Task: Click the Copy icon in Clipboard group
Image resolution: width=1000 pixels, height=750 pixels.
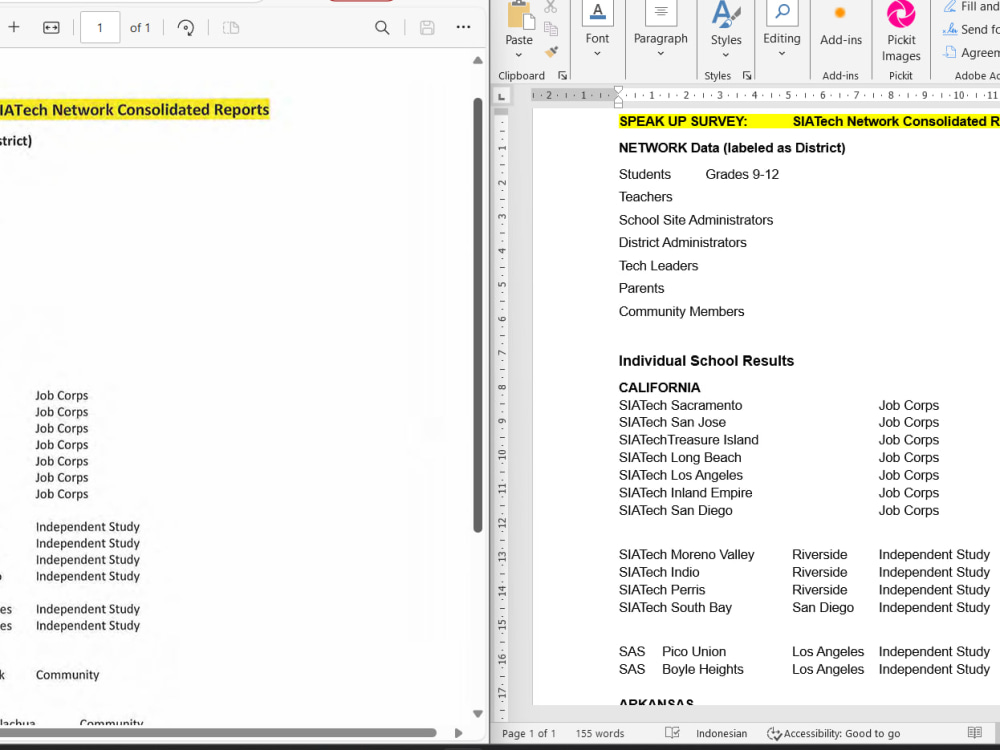Action: pos(551,29)
